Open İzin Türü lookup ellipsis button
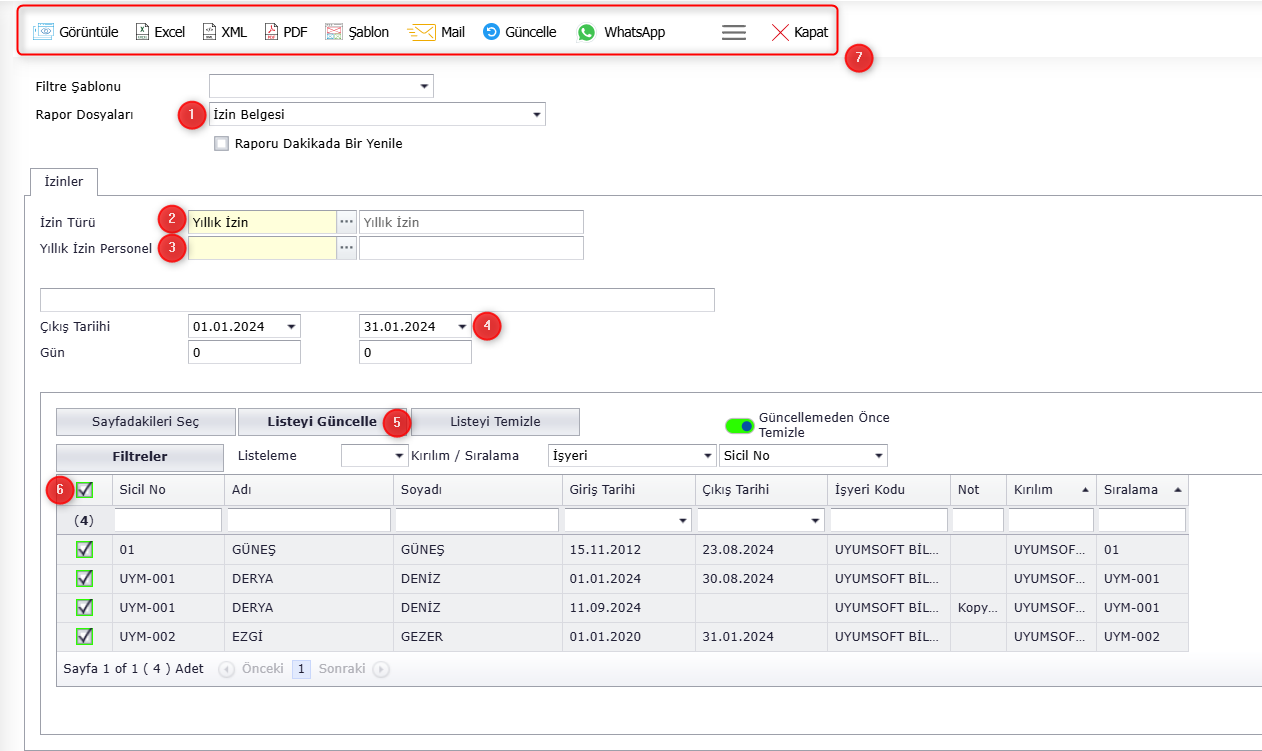 pyautogui.click(x=347, y=222)
